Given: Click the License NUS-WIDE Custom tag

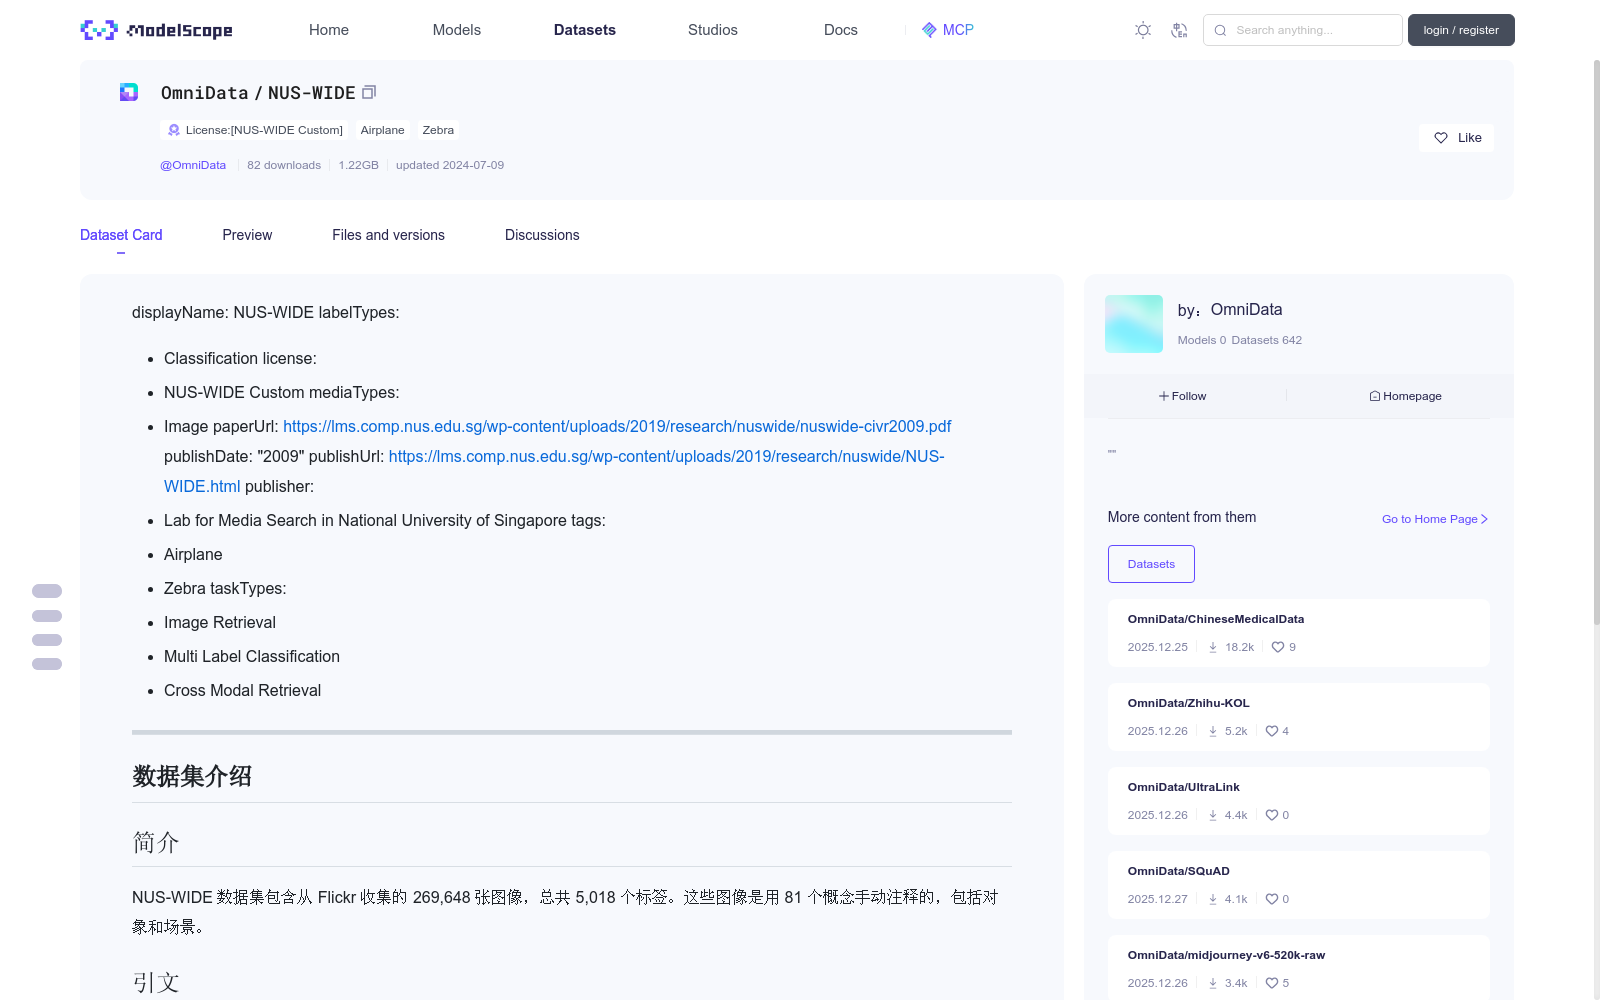Looking at the screenshot, I should (x=254, y=130).
